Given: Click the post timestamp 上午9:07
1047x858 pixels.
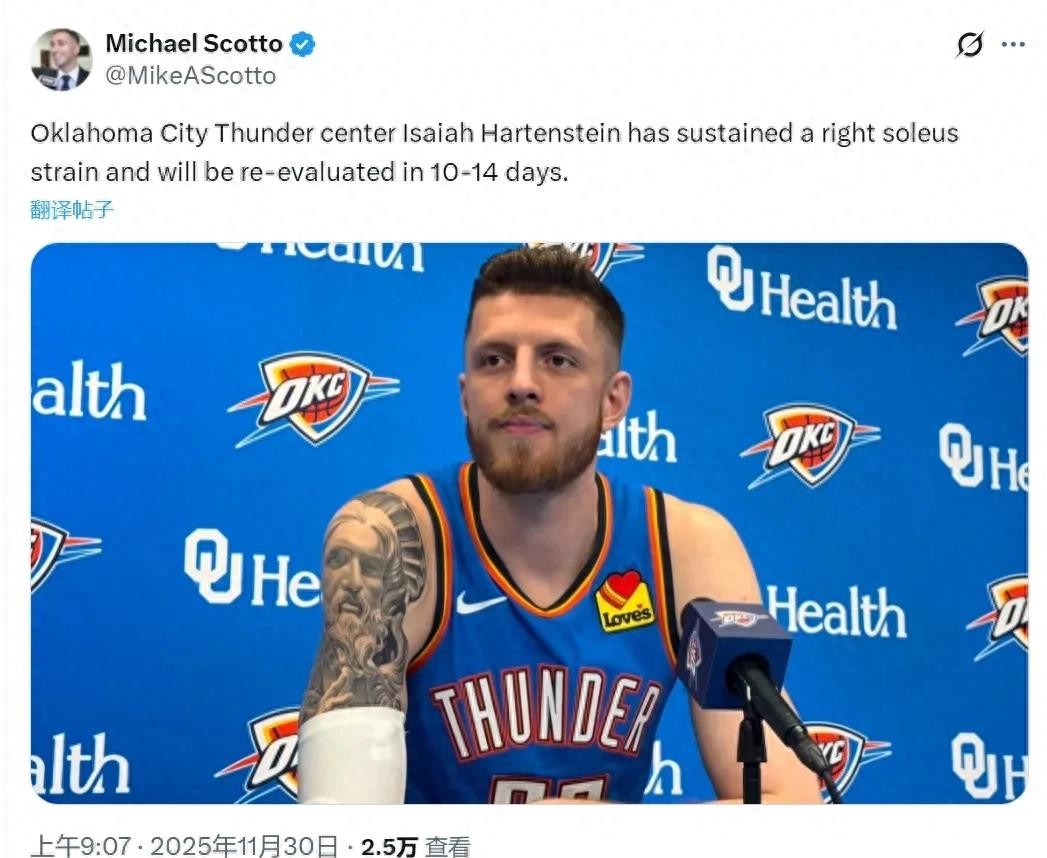Looking at the screenshot, I should click(79, 846).
